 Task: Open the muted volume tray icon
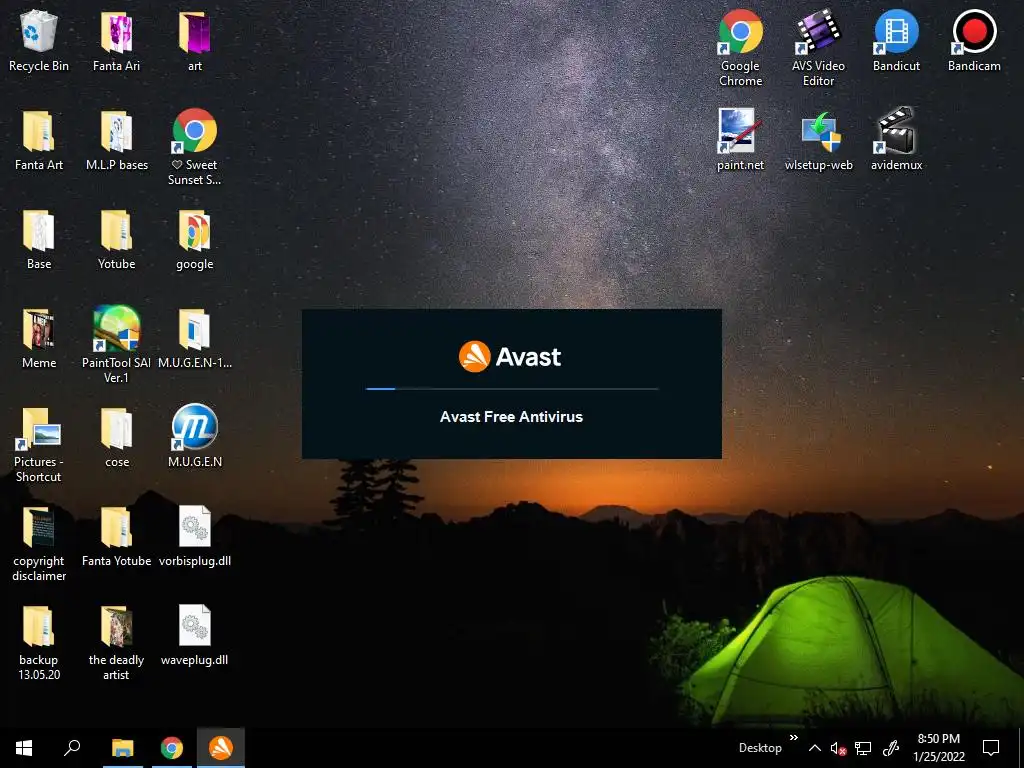tap(838, 748)
